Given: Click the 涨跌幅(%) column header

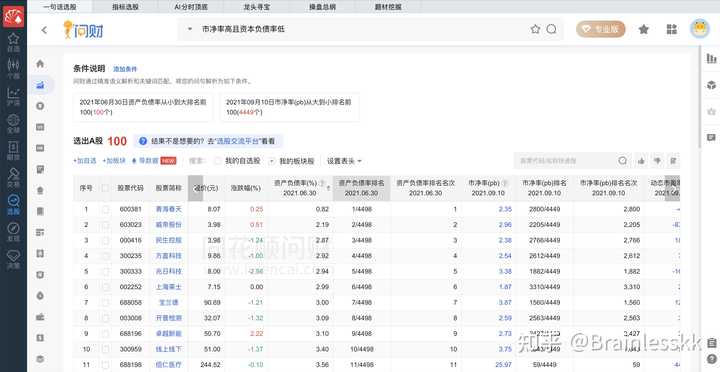Looking at the screenshot, I should coord(245,188).
